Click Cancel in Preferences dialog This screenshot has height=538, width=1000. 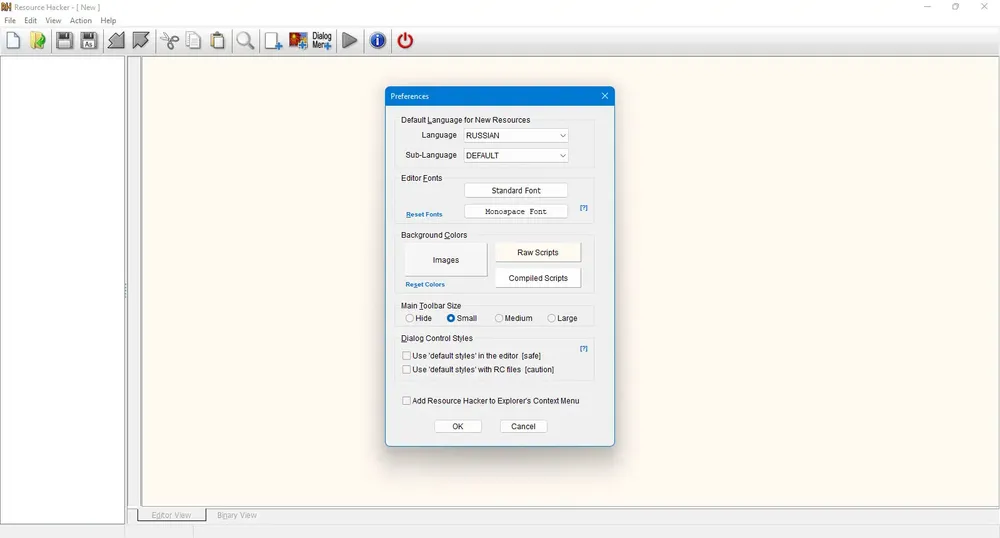pos(523,426)
